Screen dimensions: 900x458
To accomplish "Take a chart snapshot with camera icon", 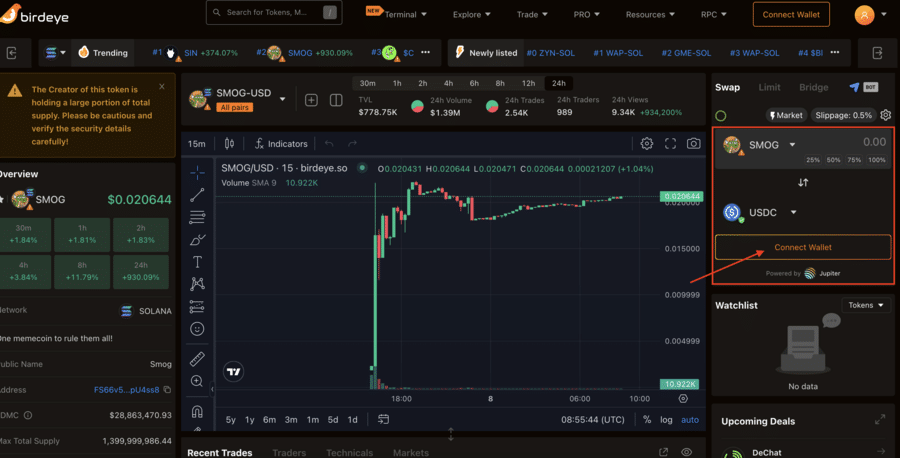I will (694, 144).
